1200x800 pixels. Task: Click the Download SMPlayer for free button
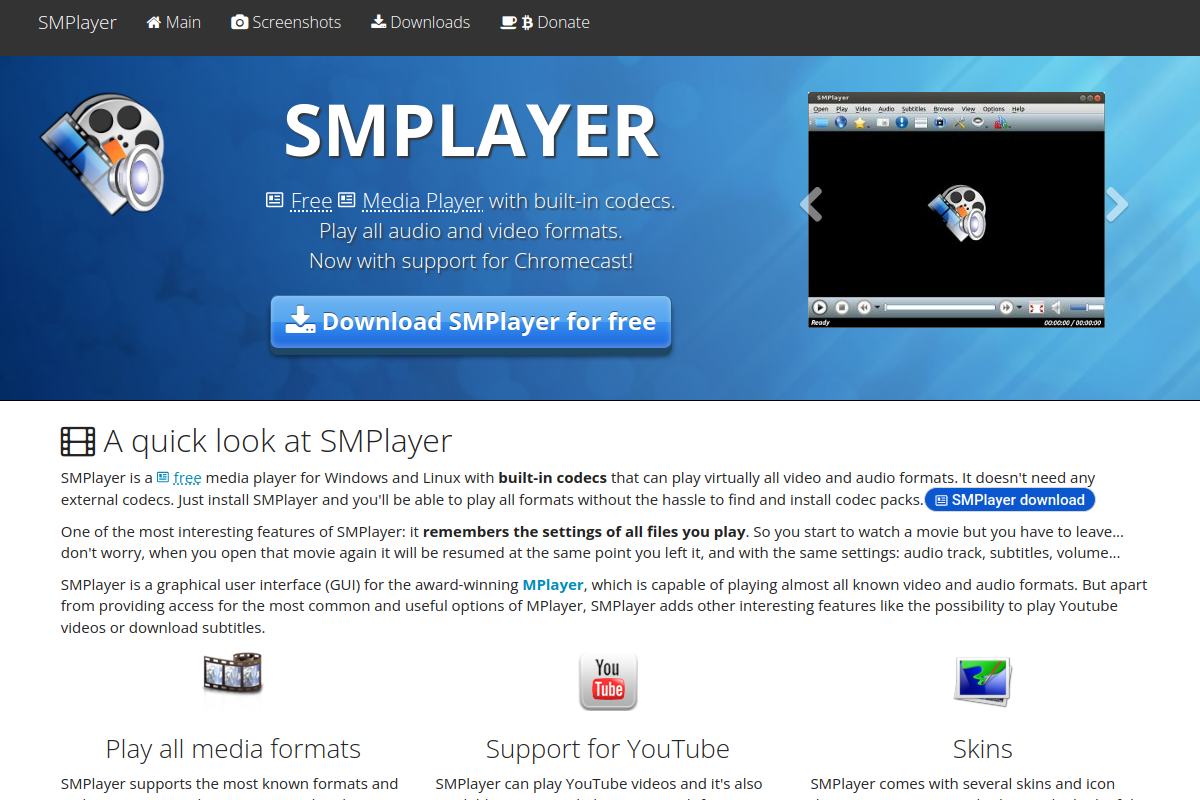point(471,322)
